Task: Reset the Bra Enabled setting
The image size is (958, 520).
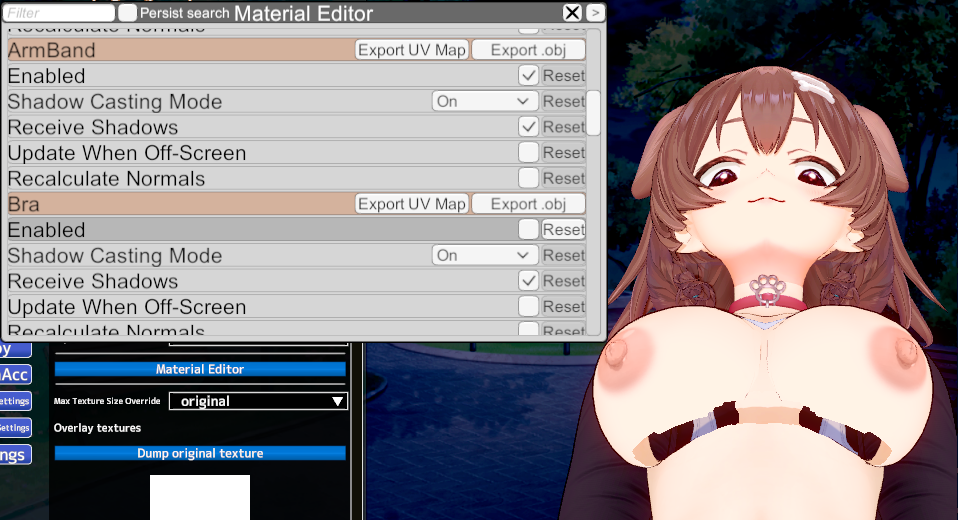Action: coord(564,229)
